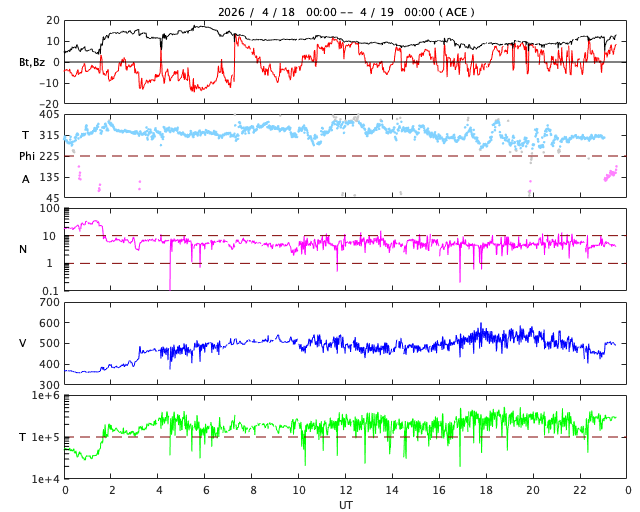
Task: Click the "1e+4" y-axis tick label
Action: [x=46, y=479]
